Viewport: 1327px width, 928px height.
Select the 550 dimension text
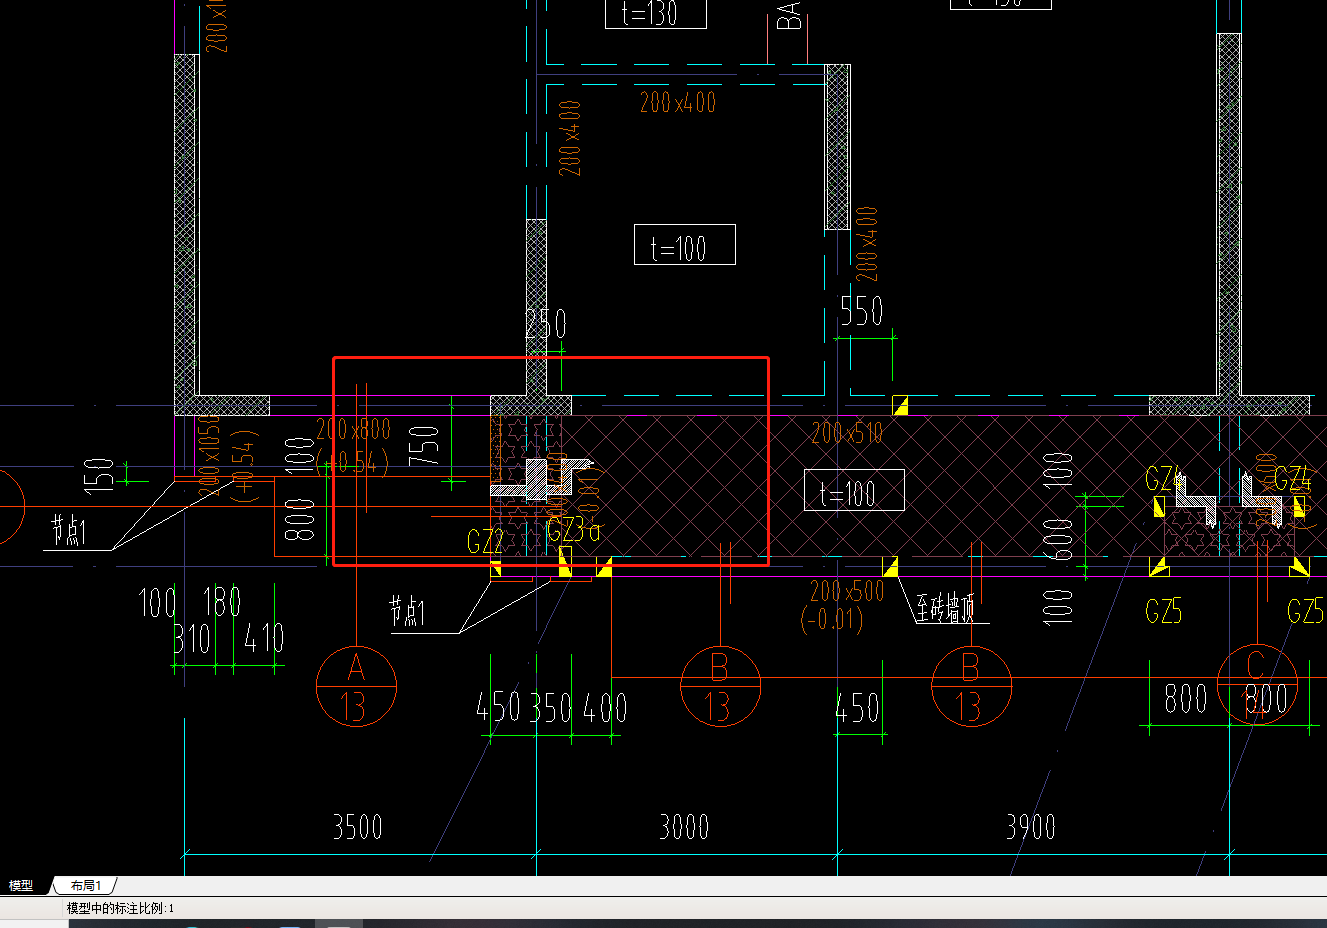[861, 311]
